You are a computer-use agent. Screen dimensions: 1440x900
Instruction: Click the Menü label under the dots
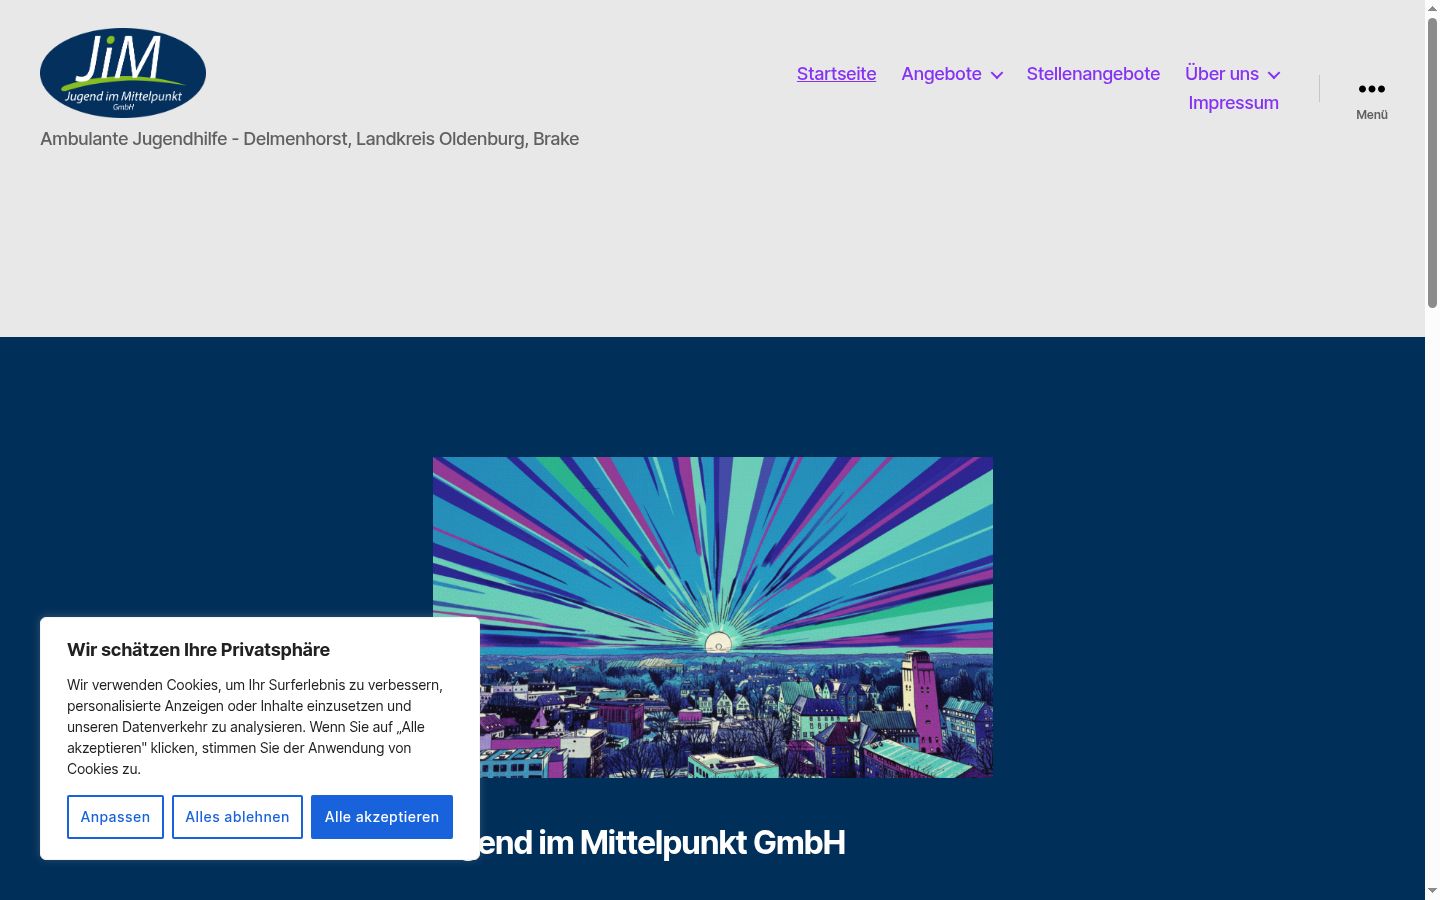(1371, 115)
